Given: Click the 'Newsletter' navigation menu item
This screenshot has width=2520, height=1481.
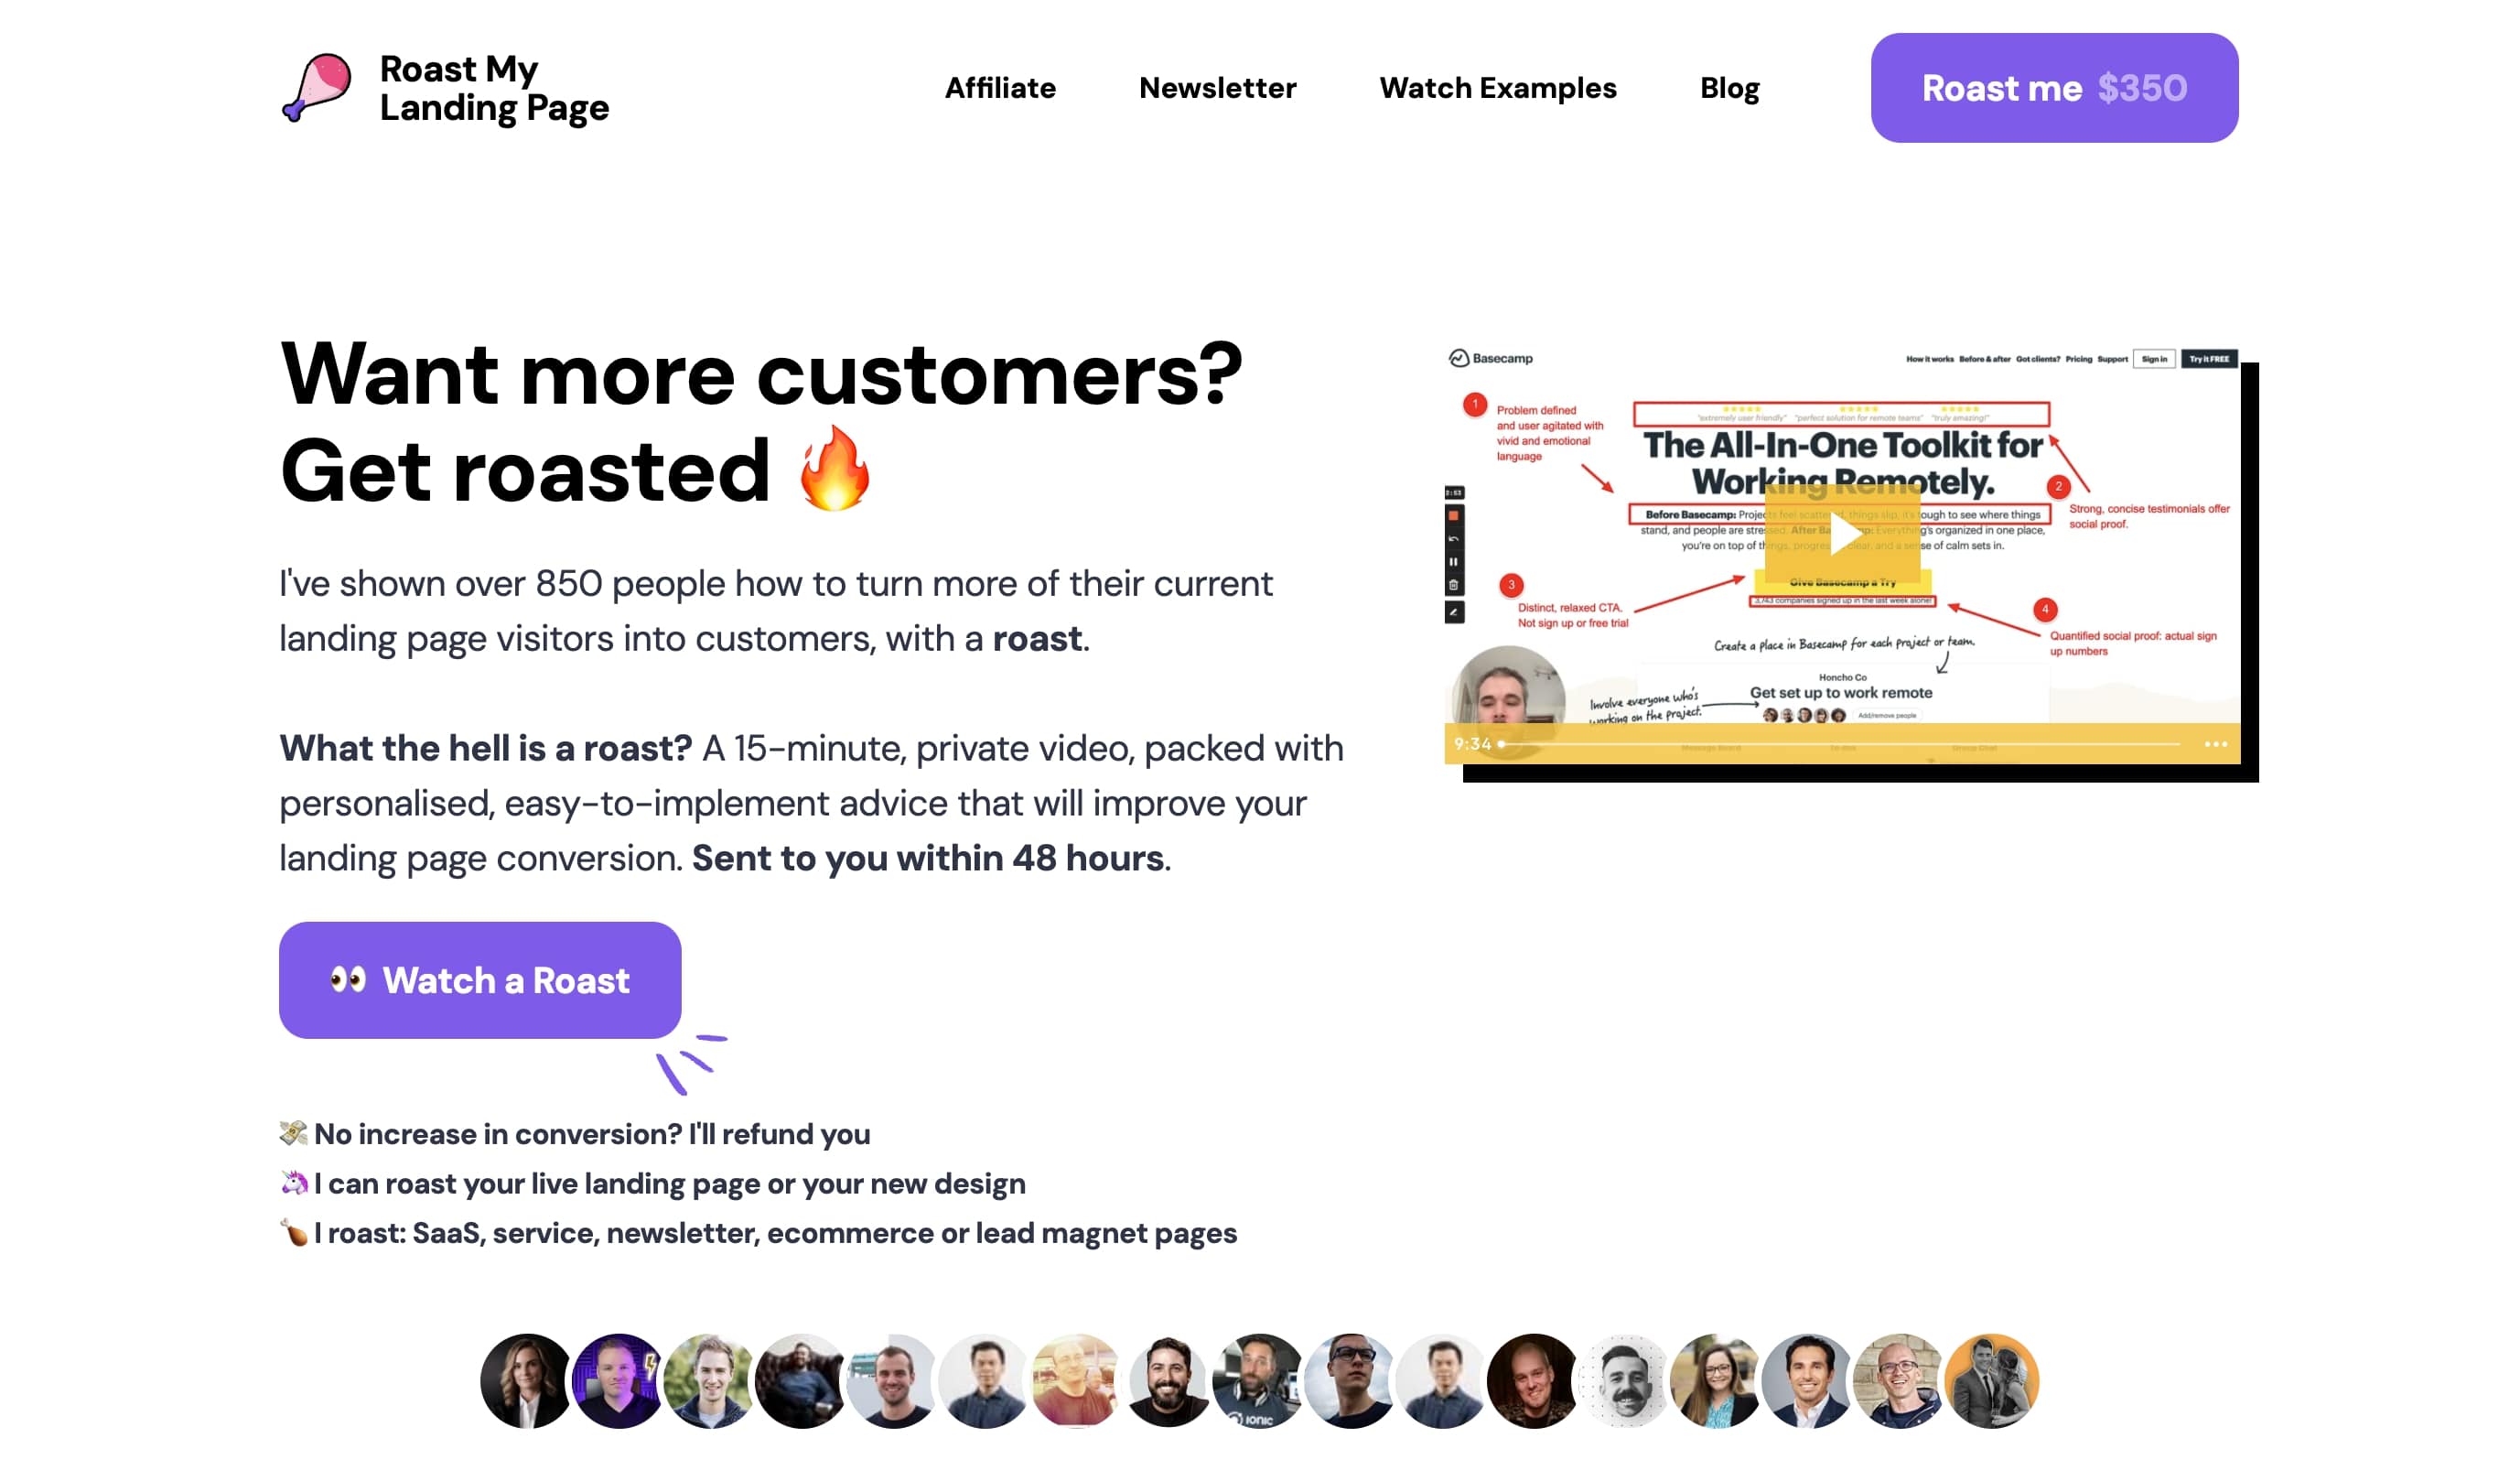Looking at the screenshot, I should (1218, 86).
